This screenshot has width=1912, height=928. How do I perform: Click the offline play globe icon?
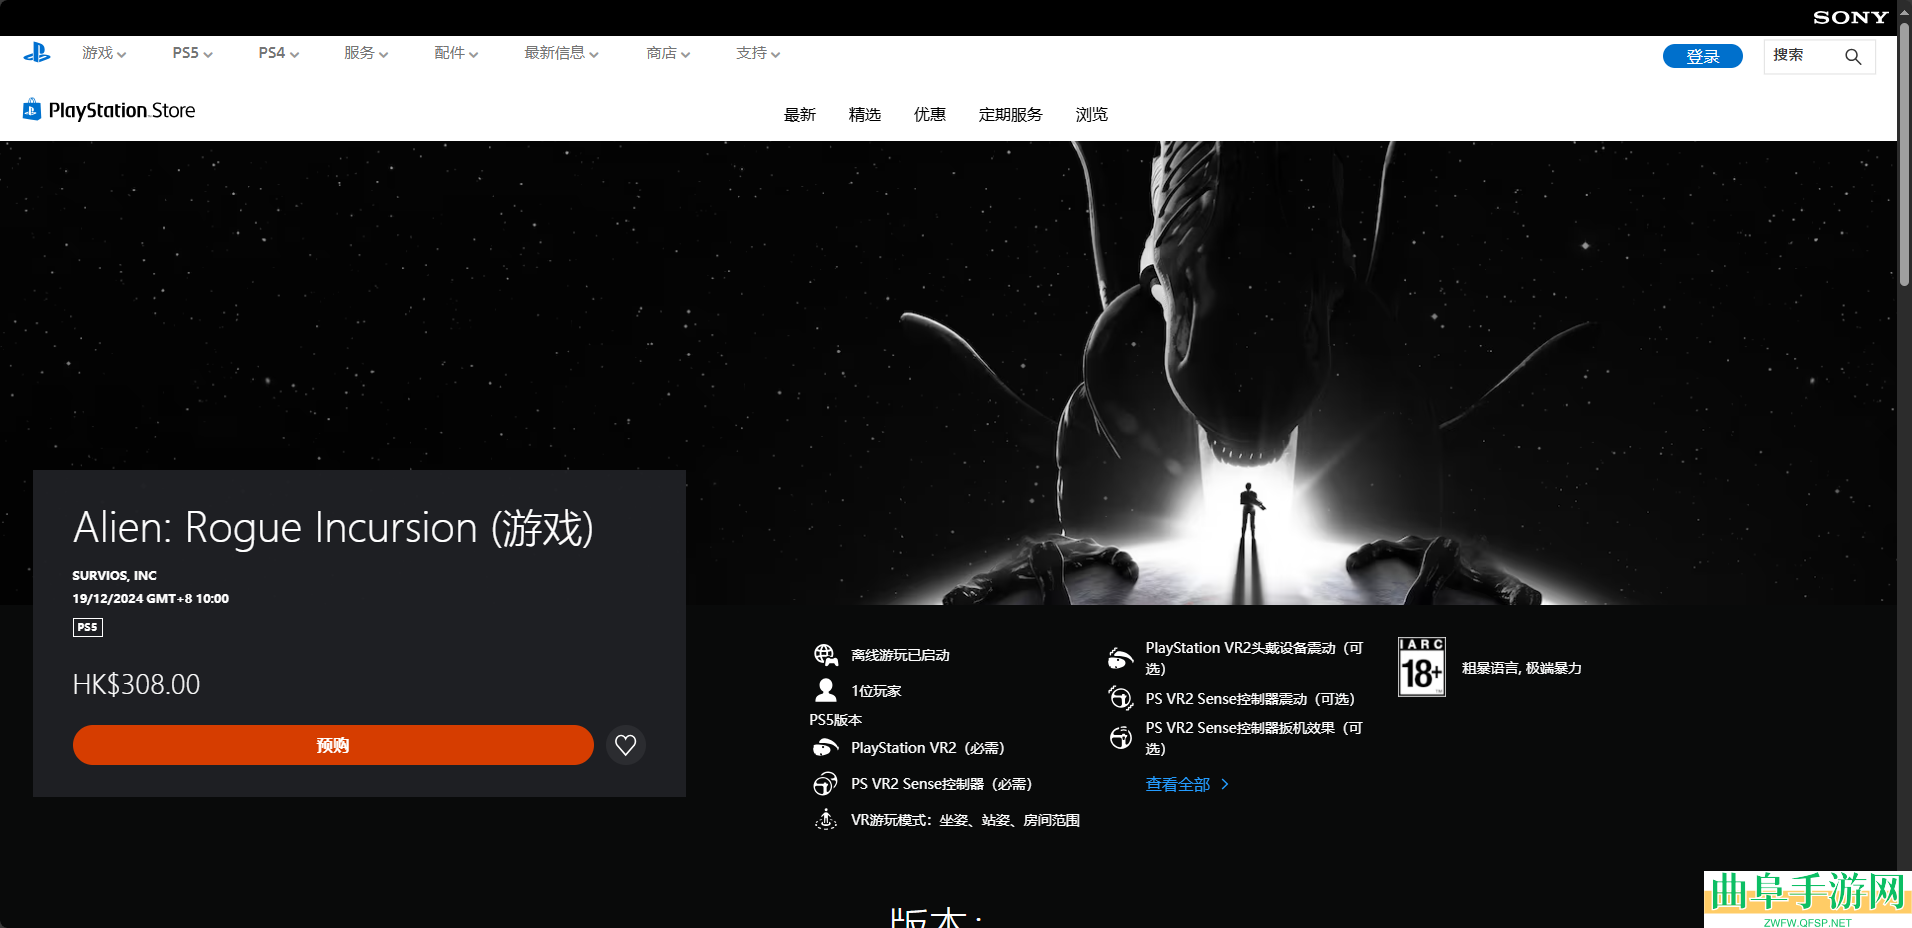coord(825,655)
